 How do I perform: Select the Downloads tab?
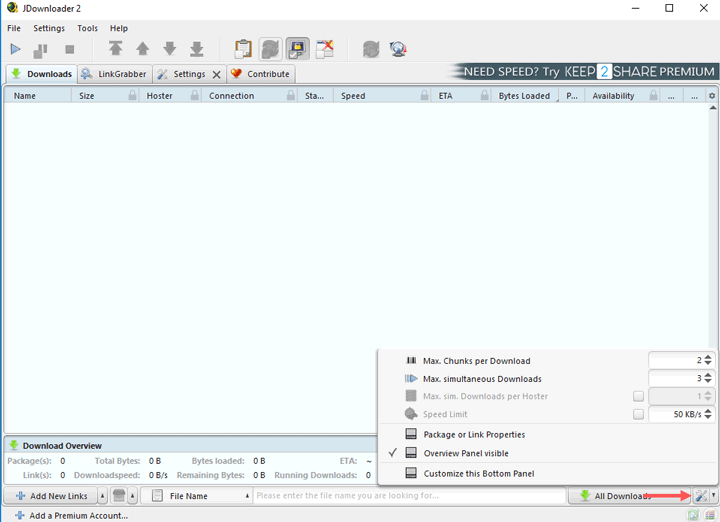coord(41,74)
